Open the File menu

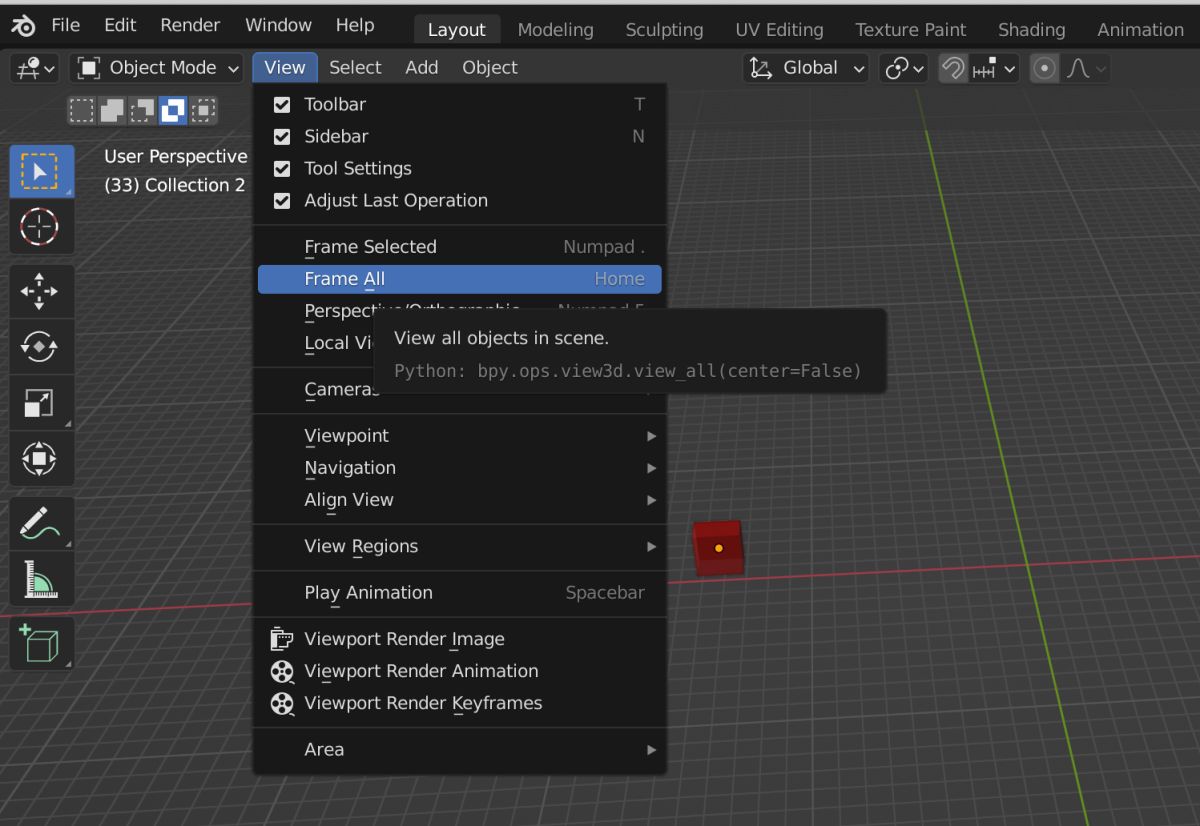66,25
